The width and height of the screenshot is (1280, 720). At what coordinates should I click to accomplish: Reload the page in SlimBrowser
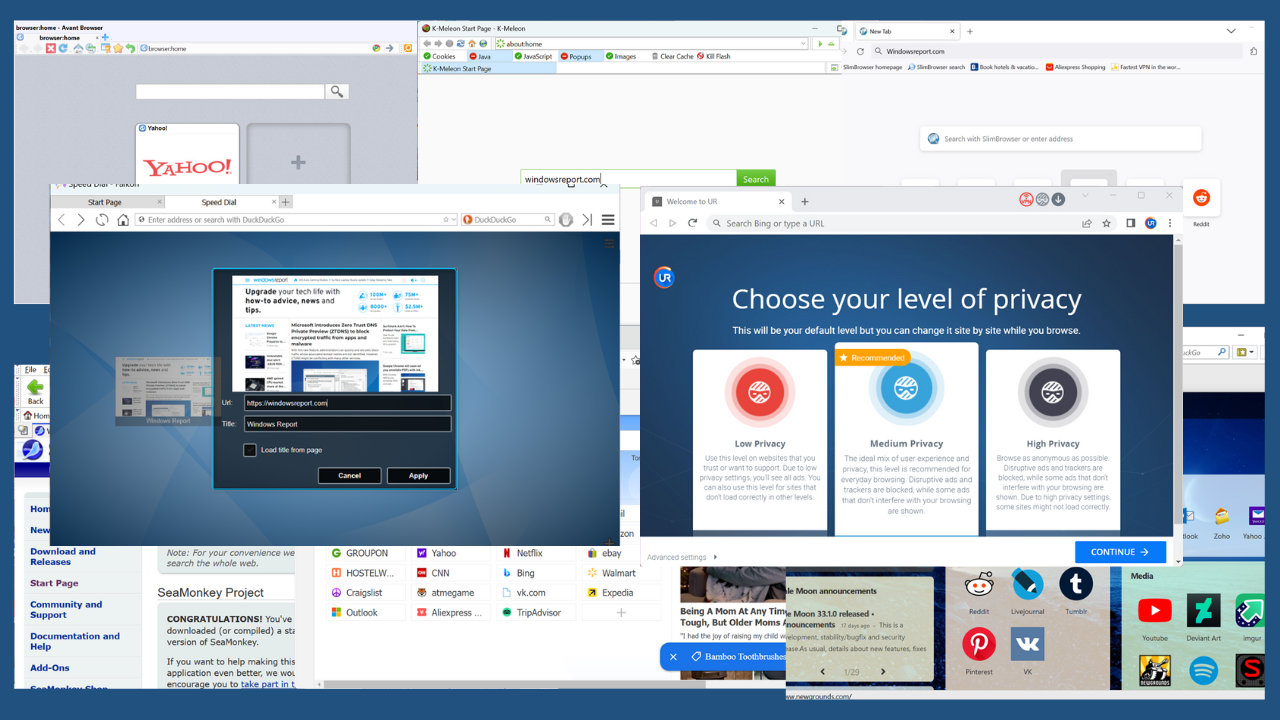point(860,51)
